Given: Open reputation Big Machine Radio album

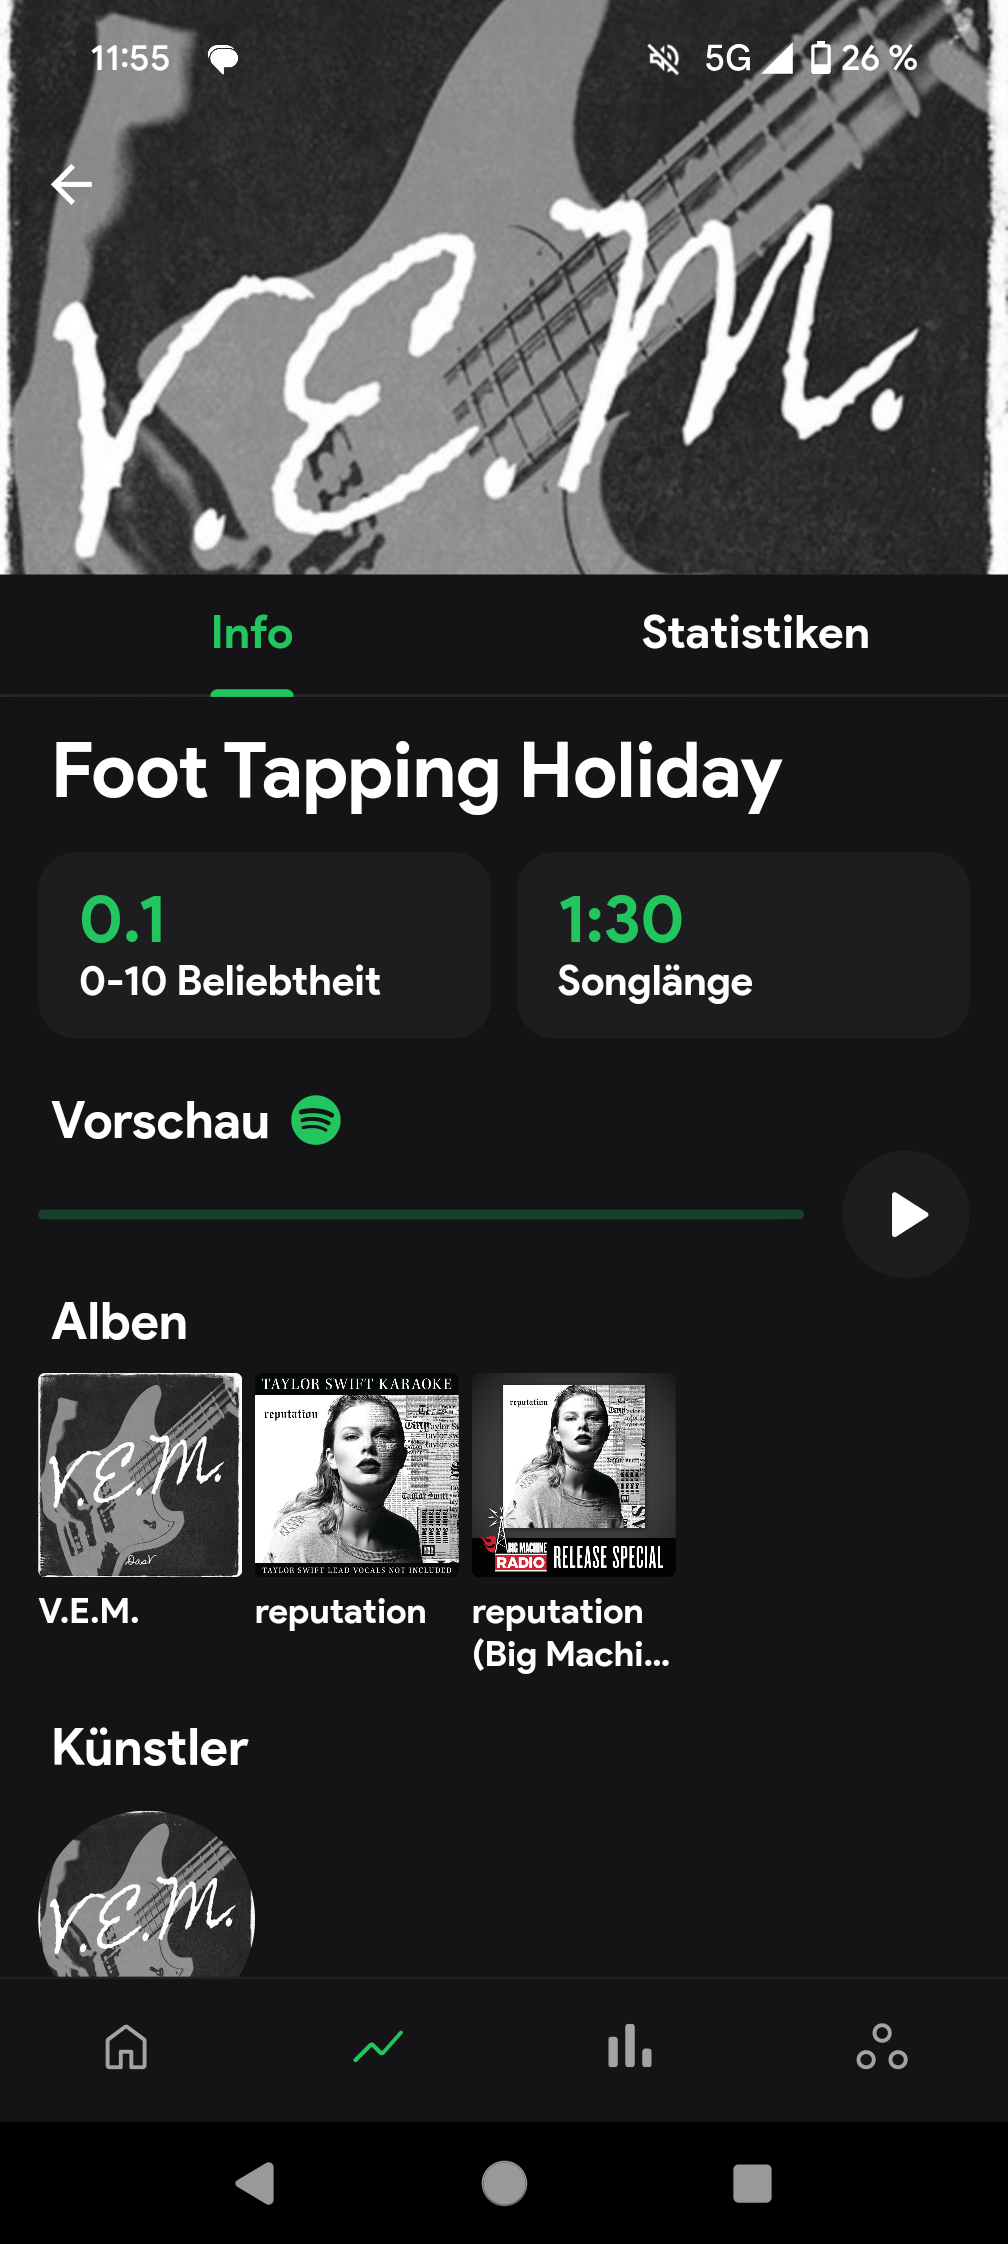Looking at the screenshot, I should 574,1475.
